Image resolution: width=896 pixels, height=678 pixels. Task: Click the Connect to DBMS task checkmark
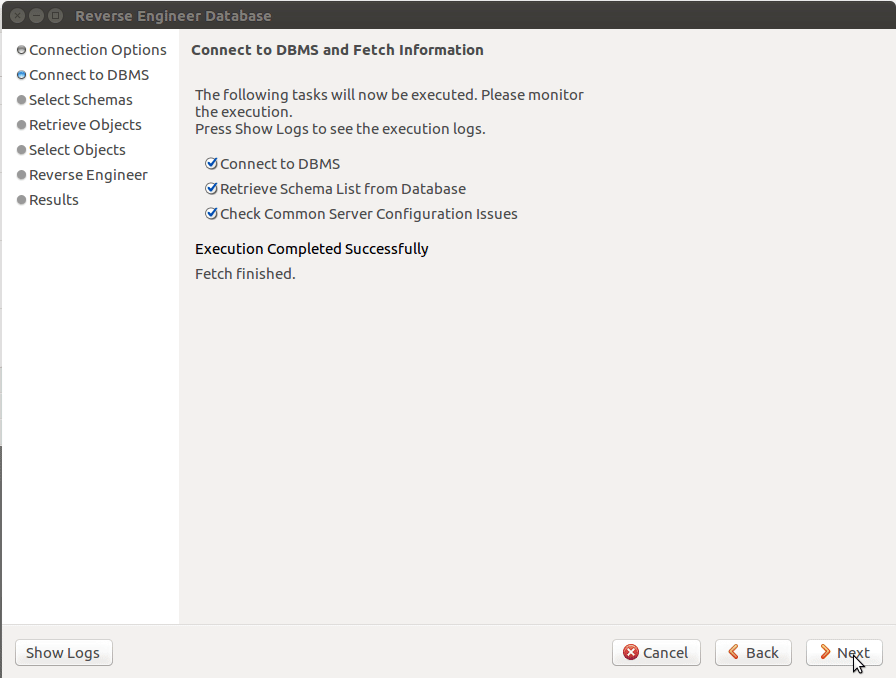point(211,164)
